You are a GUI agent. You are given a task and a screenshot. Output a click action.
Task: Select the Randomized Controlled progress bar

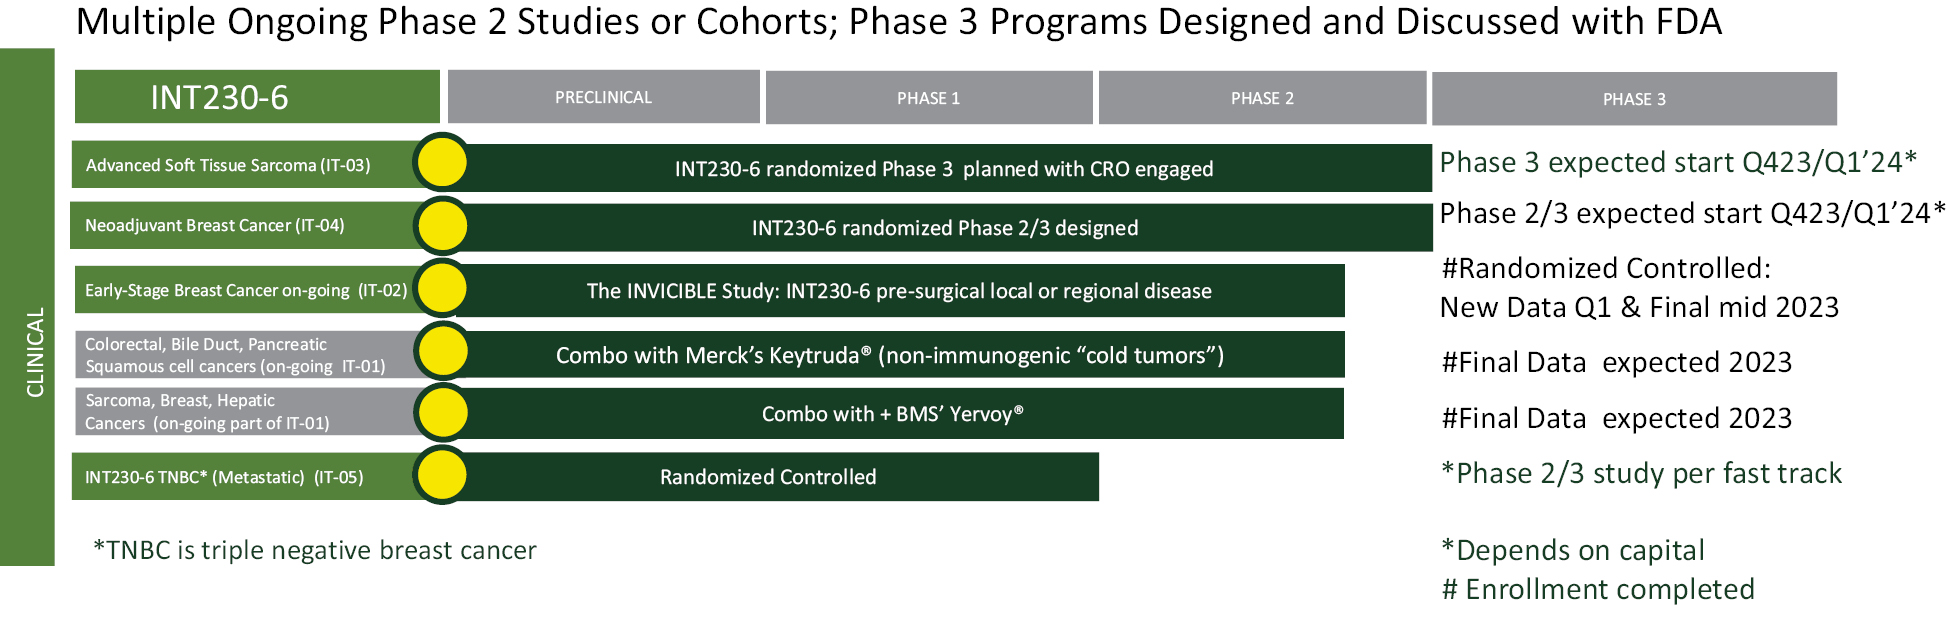click(768, 477)
